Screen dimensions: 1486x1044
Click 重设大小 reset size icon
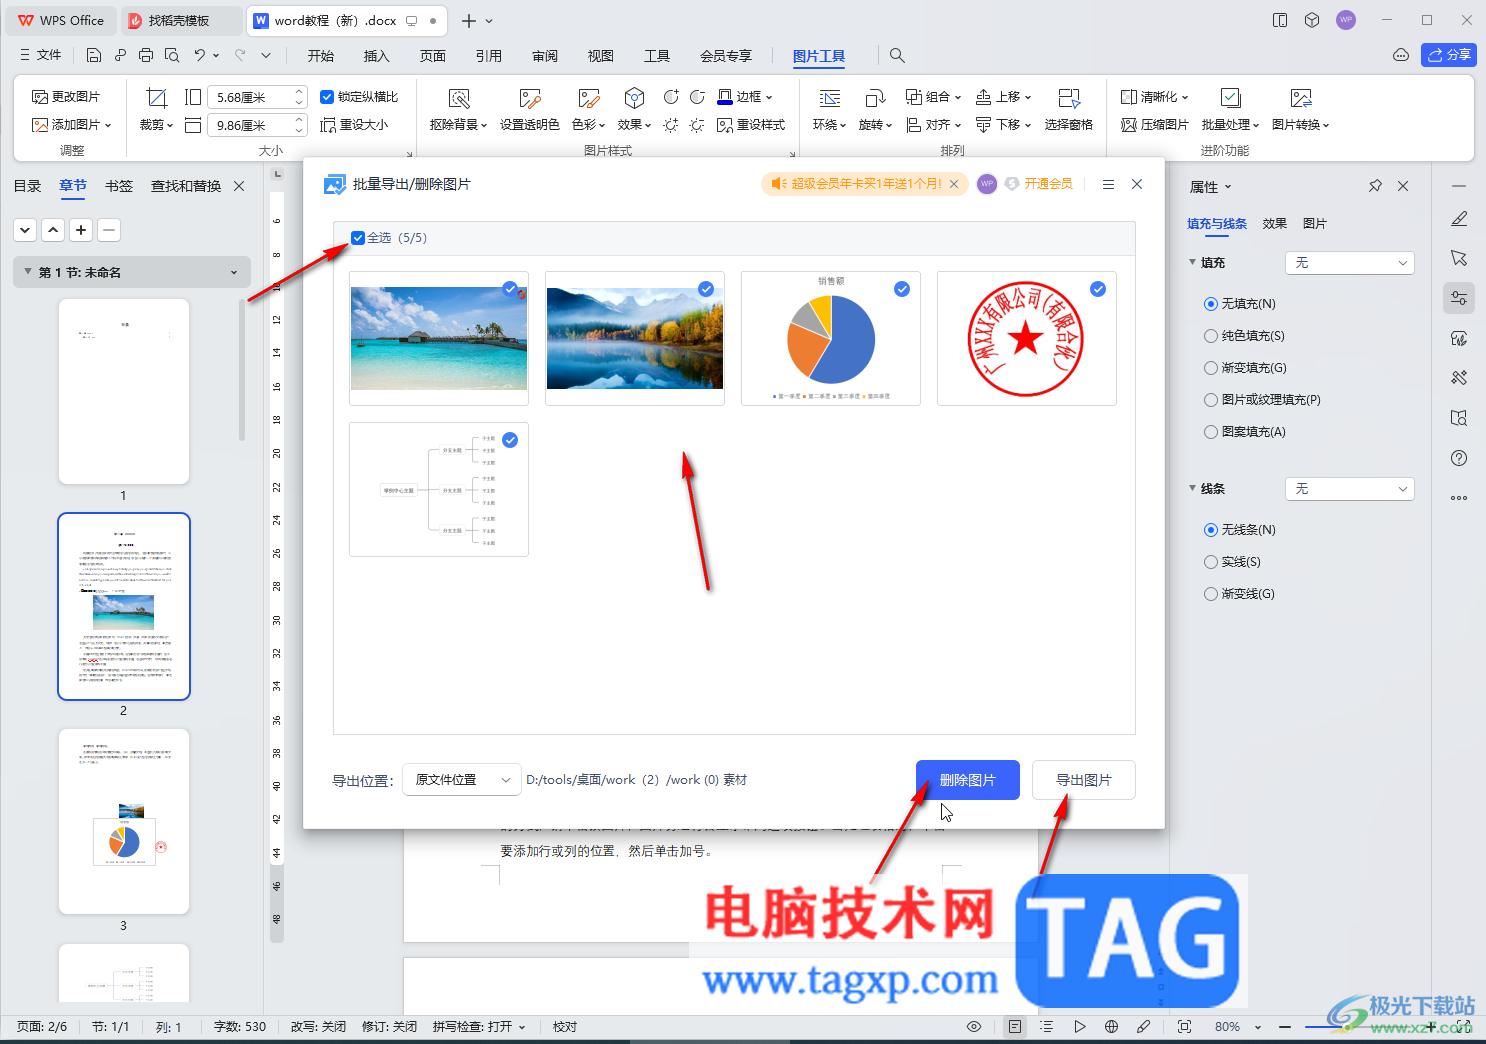coord(354,125)
